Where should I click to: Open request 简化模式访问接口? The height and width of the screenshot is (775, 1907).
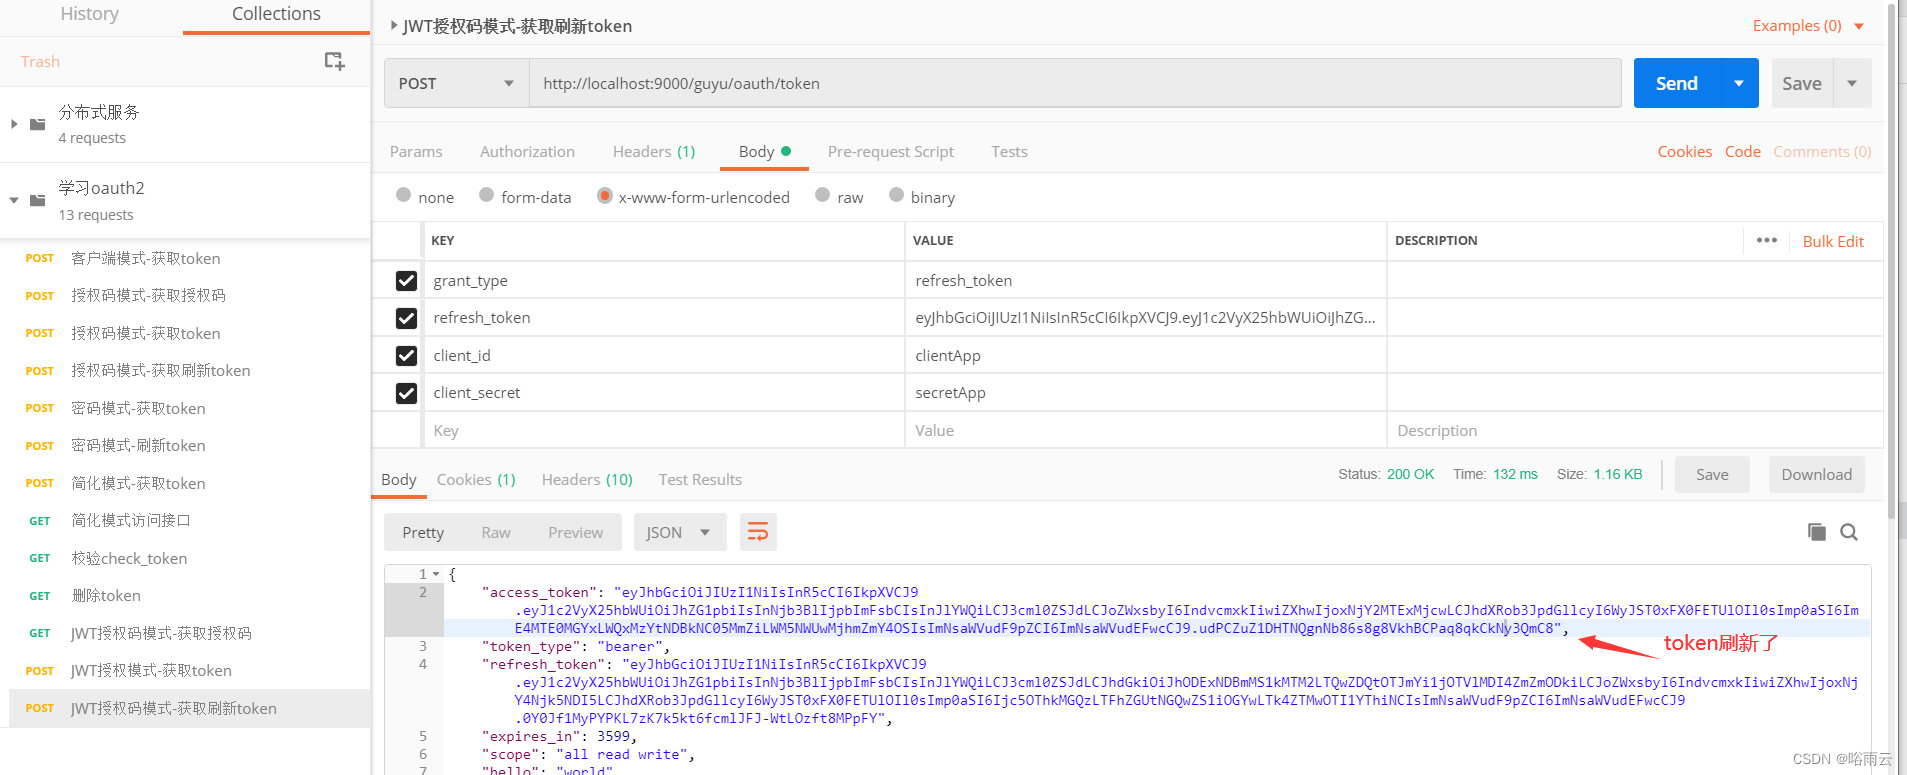pyautogui.click(x=130, y=520)
